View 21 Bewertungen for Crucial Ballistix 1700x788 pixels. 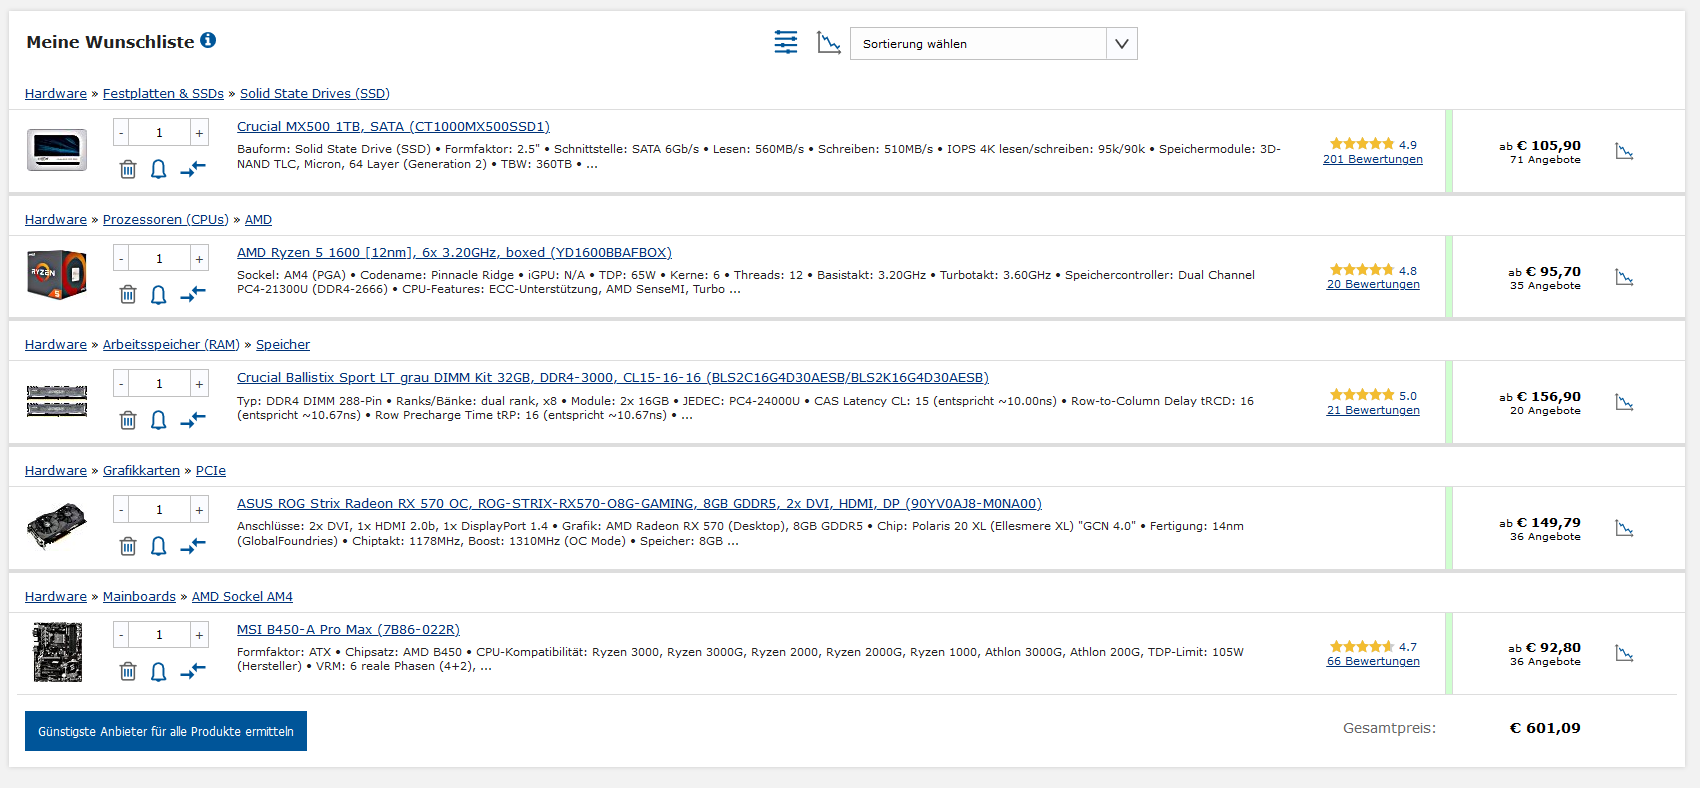click(1373, 410)
